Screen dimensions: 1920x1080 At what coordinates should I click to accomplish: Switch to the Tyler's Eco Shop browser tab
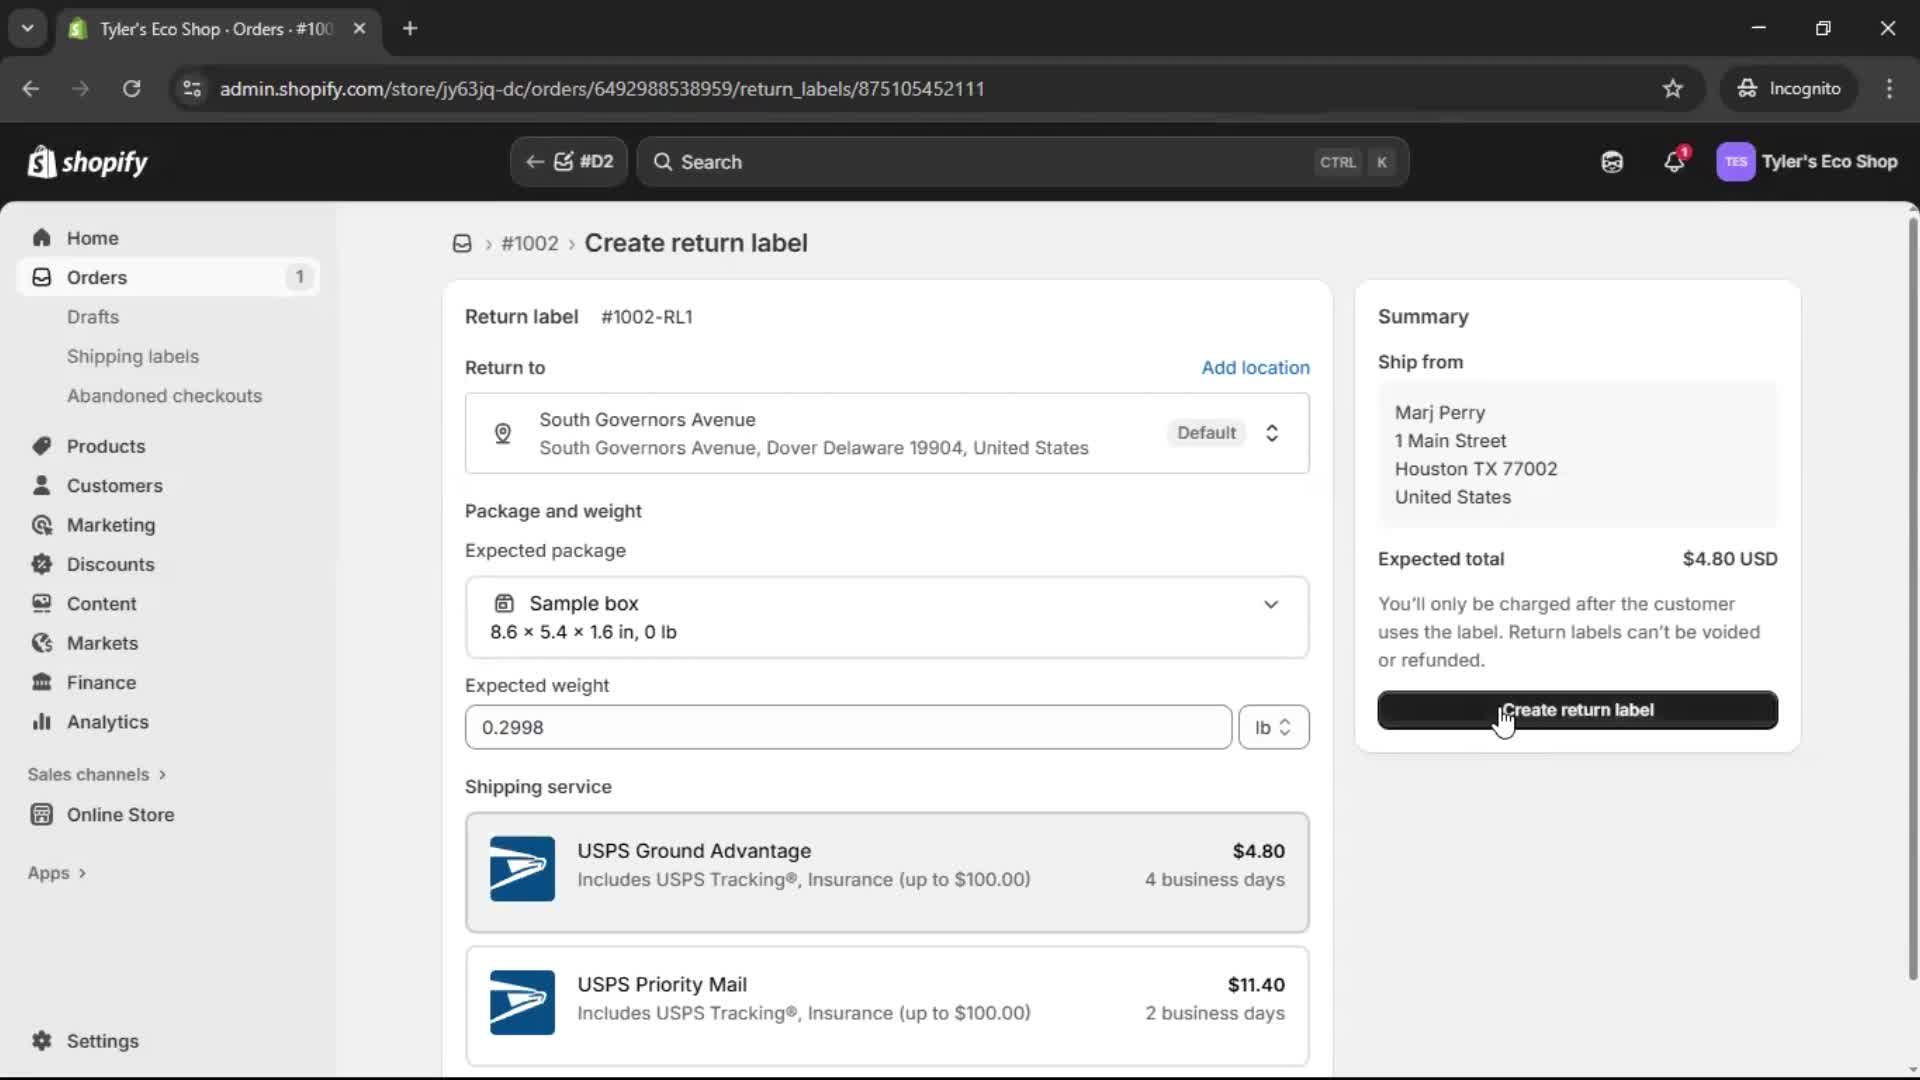(200, 29)
